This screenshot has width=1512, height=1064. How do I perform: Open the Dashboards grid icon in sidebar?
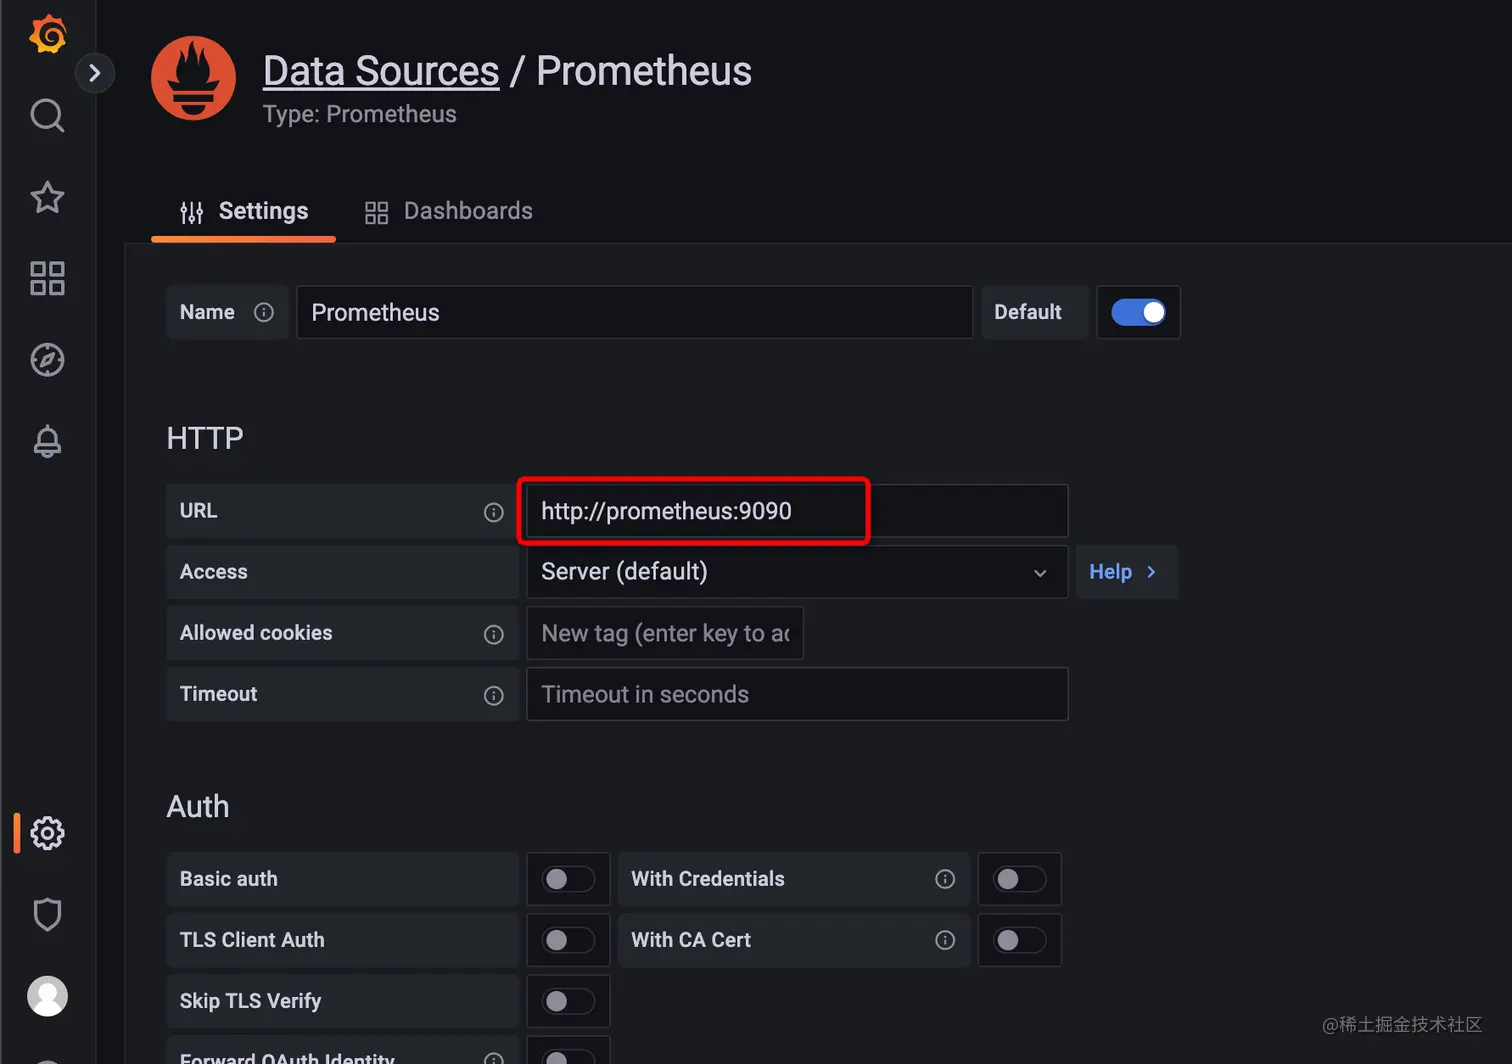click(47, 278)
